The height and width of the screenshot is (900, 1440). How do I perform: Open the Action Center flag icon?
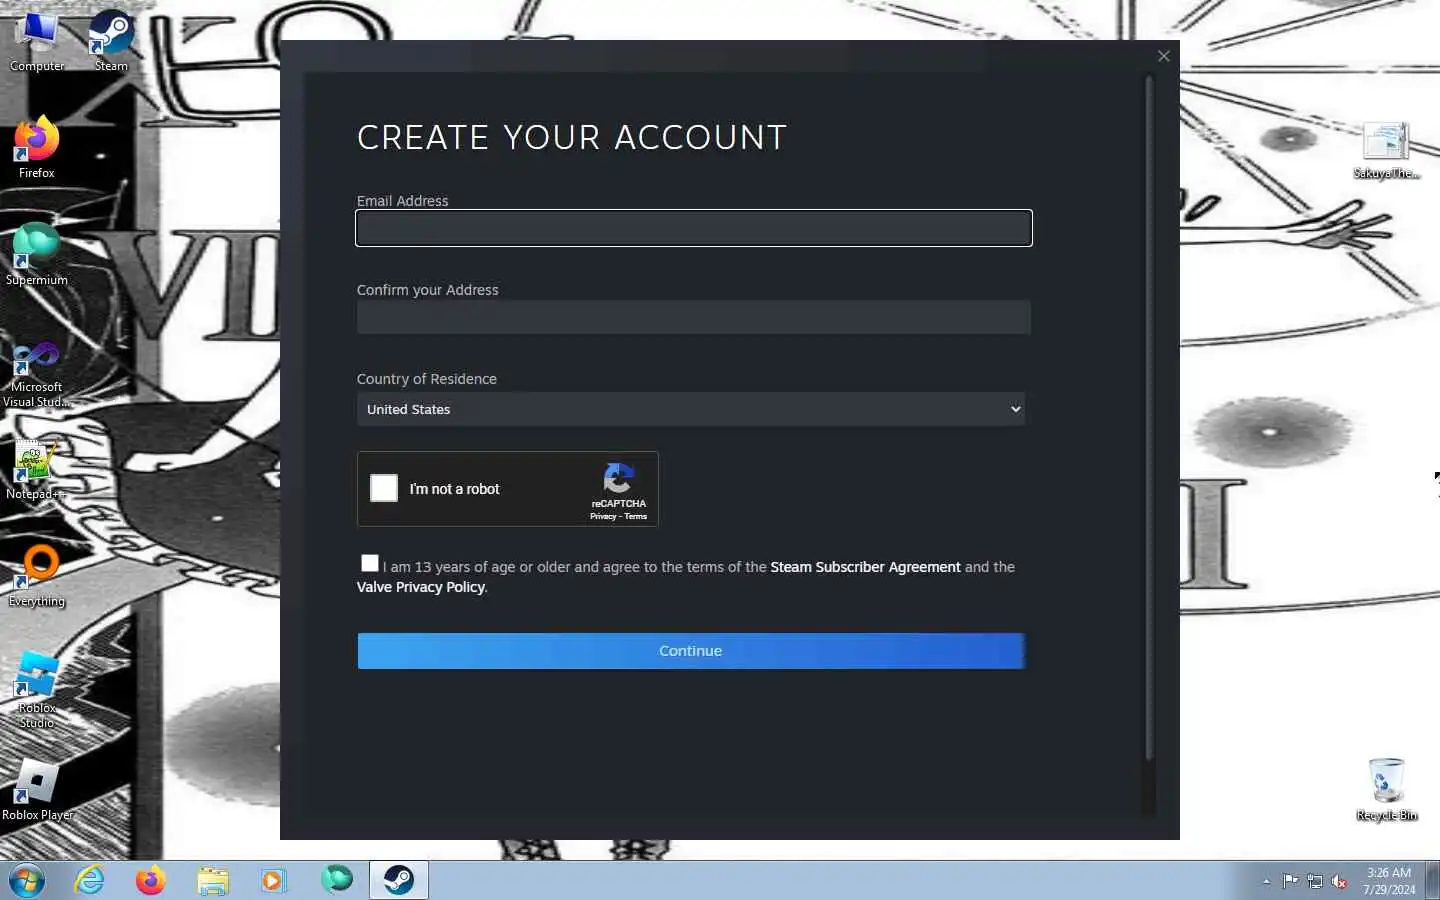pyautogui.click(x=1290, y=881)
